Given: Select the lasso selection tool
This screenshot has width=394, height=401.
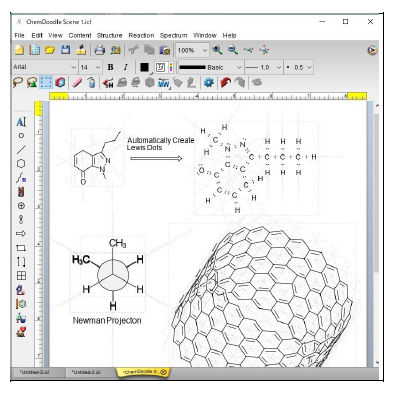Looking at the screenshot, I should click(18, 82).
